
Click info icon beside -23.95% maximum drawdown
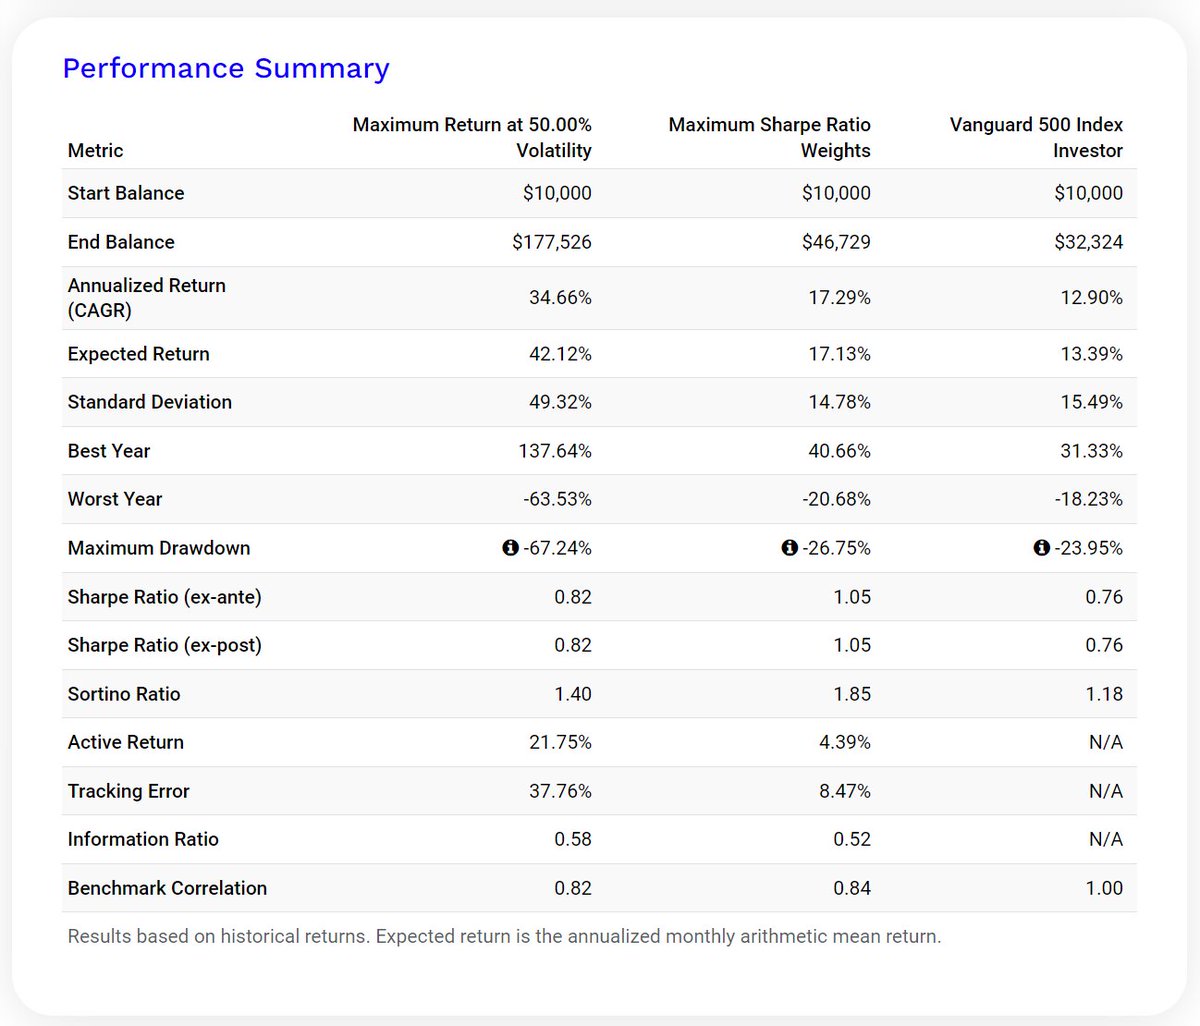[1041, 548]
